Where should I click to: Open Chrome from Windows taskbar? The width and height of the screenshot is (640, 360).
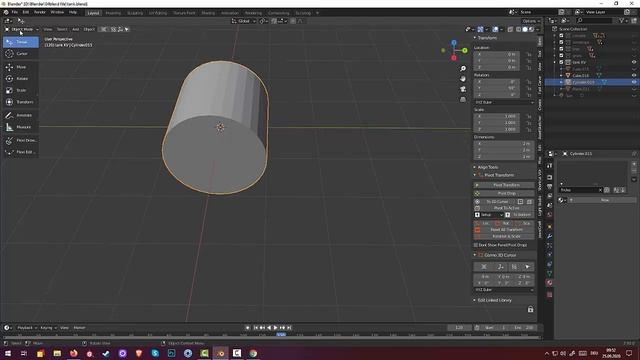click(253, 353)
